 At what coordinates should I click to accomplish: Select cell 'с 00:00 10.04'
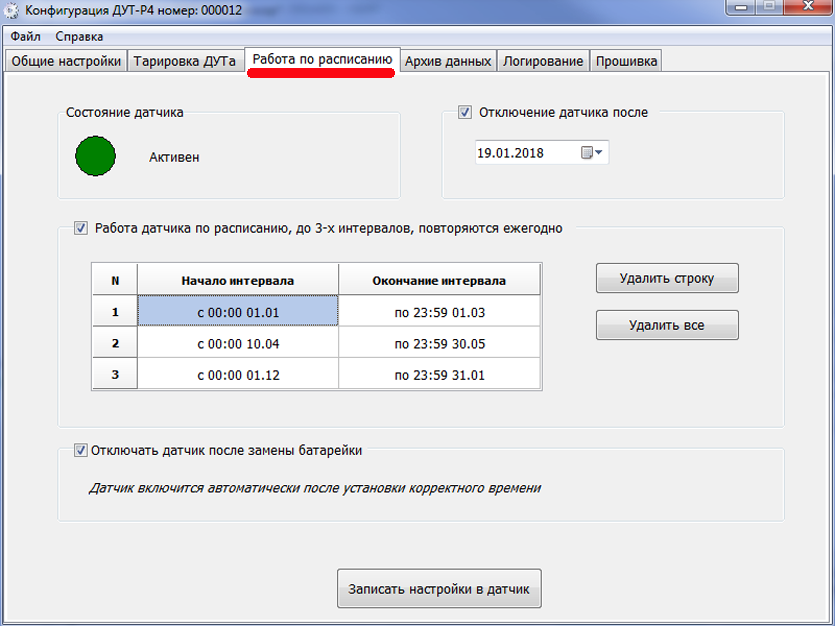(x=238, y=343)
